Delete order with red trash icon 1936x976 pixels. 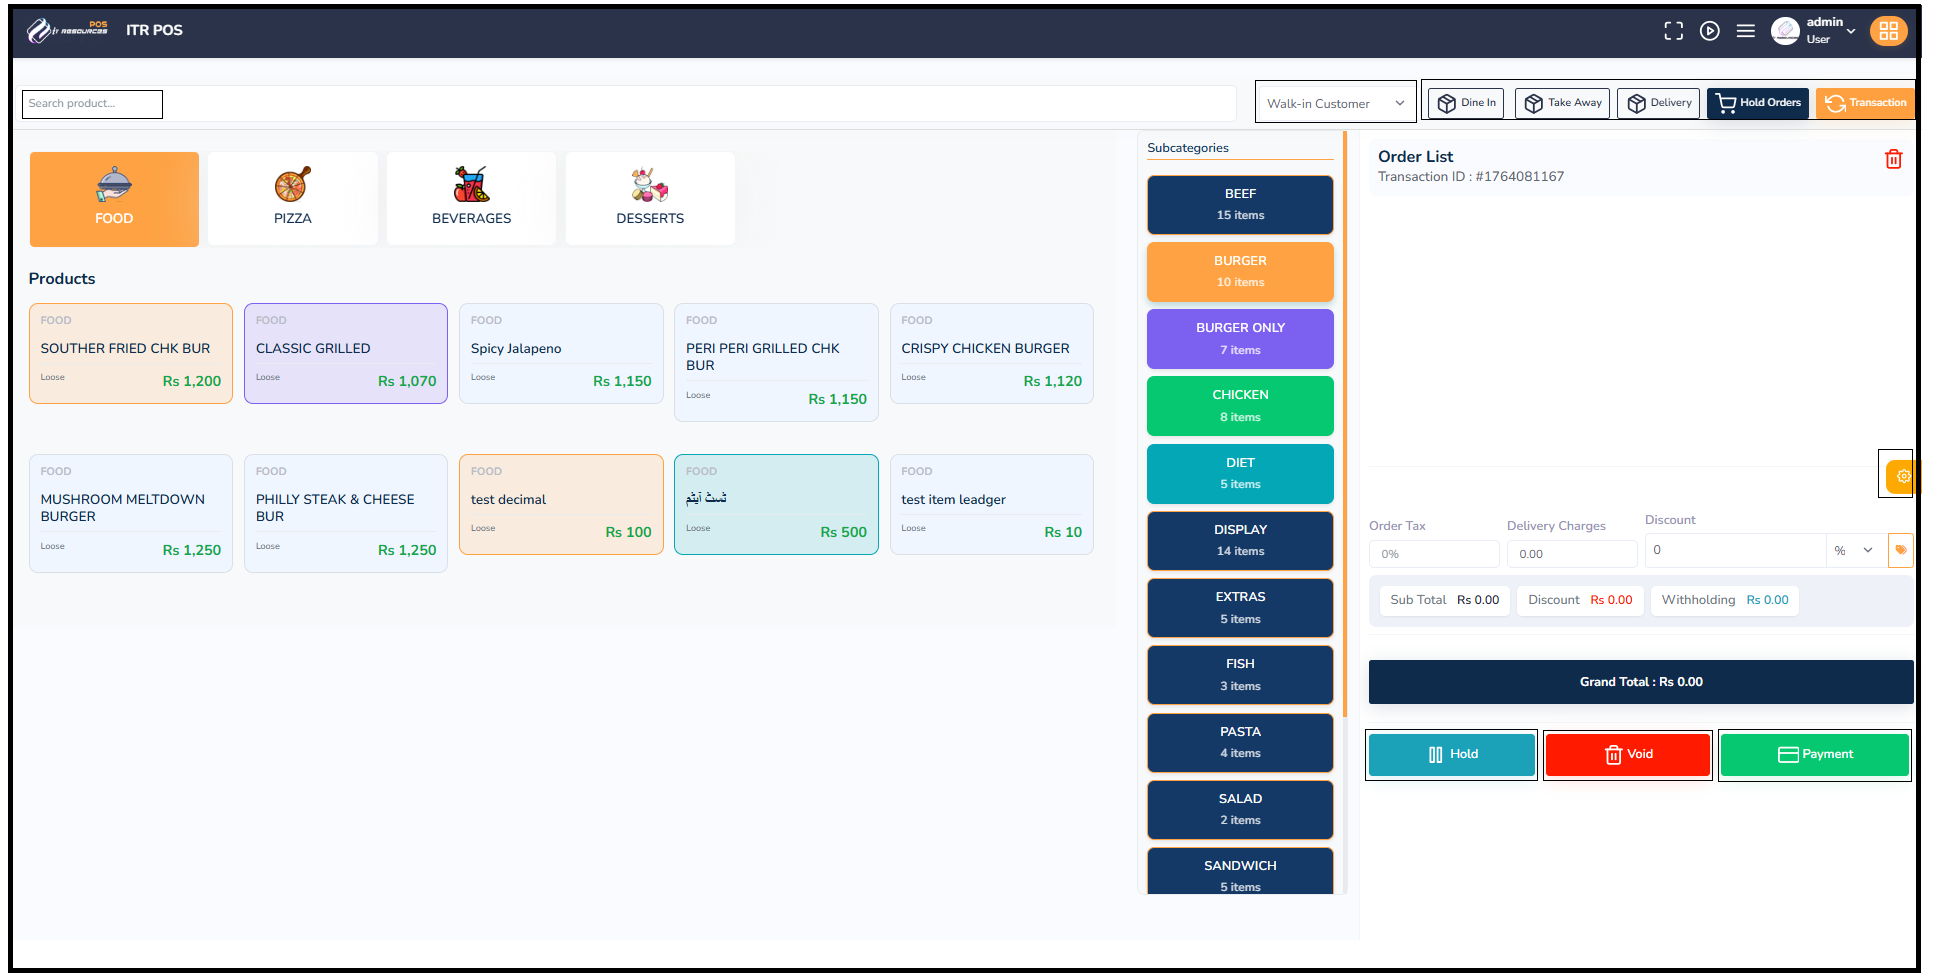[x=1893, y=159]
